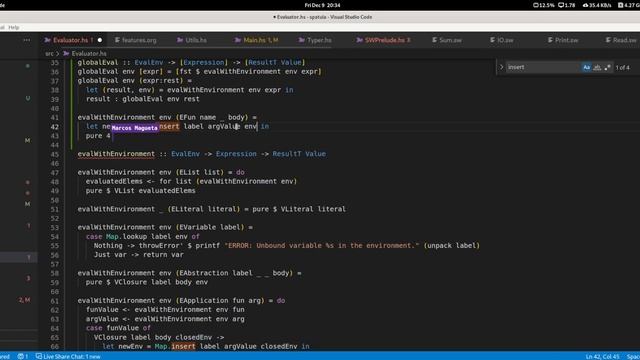Click line number 42 in the gutter
Image resolution: width=640 pixels, height=360 pixels.
(x=55, y=127)
